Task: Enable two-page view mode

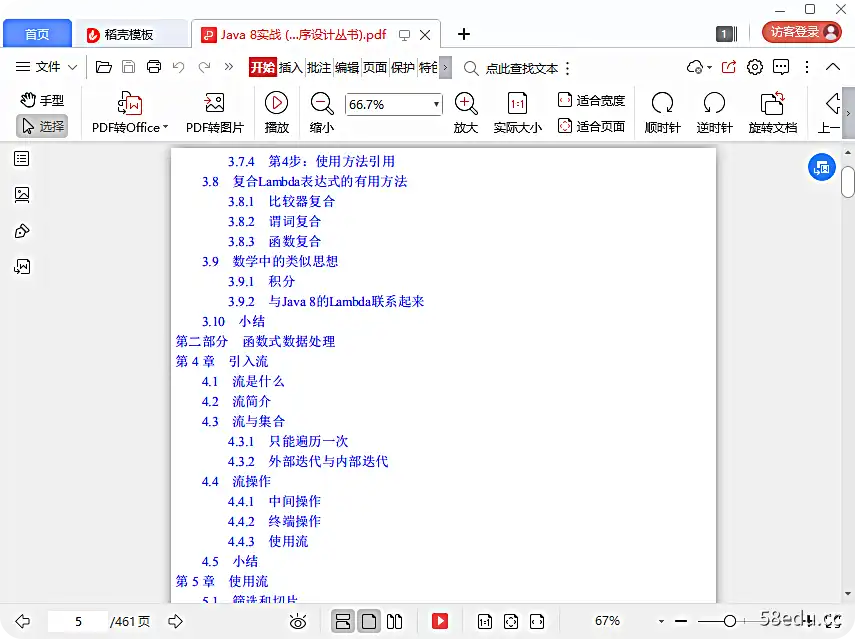Action: point(394,621)
